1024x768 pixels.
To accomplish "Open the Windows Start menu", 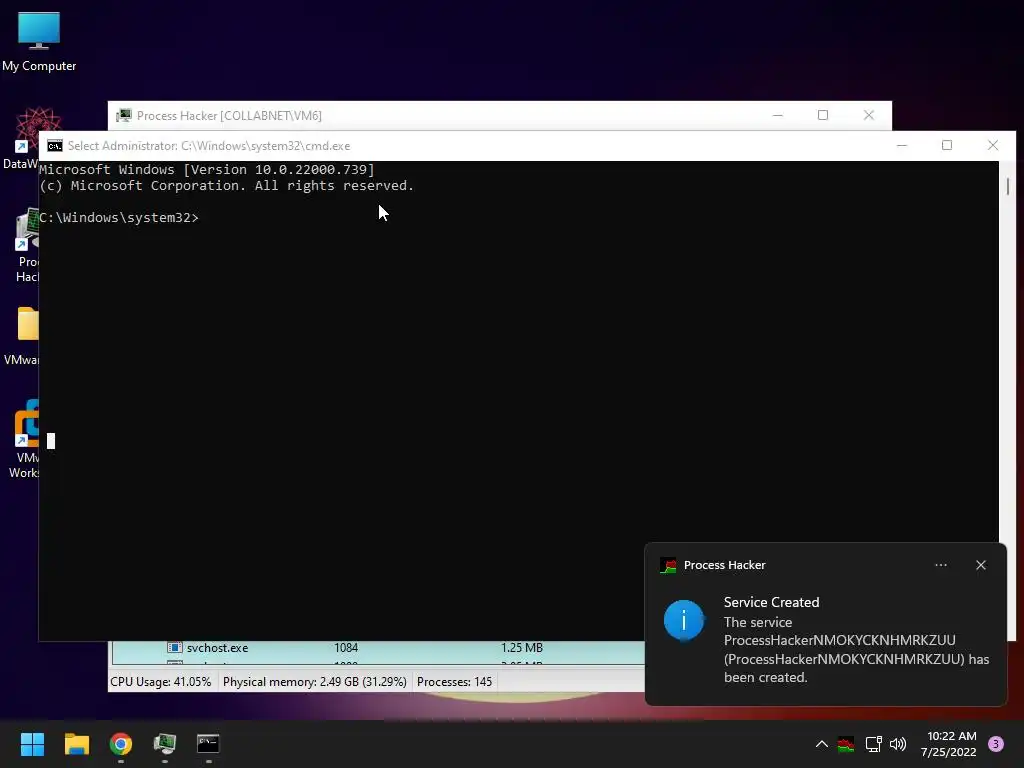I will coord(32,744).
